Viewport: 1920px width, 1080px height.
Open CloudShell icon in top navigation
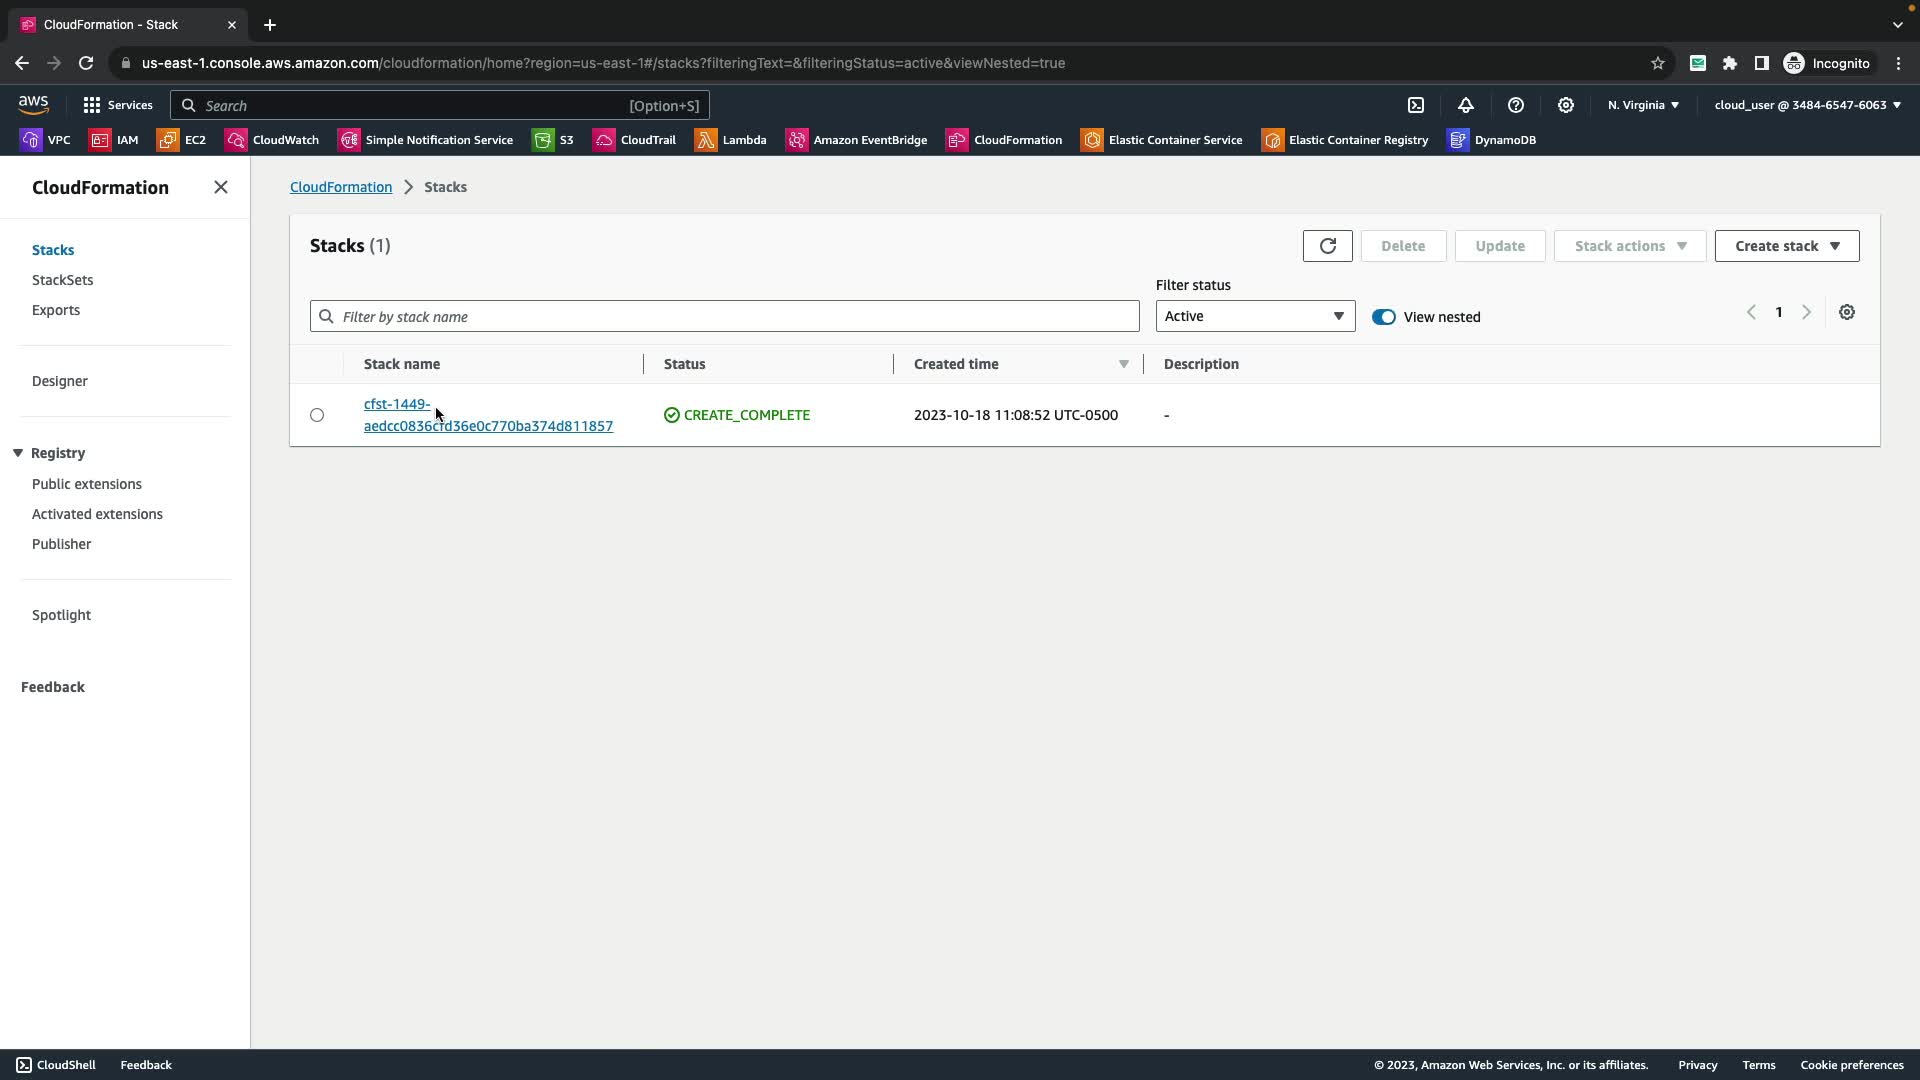1416,105
